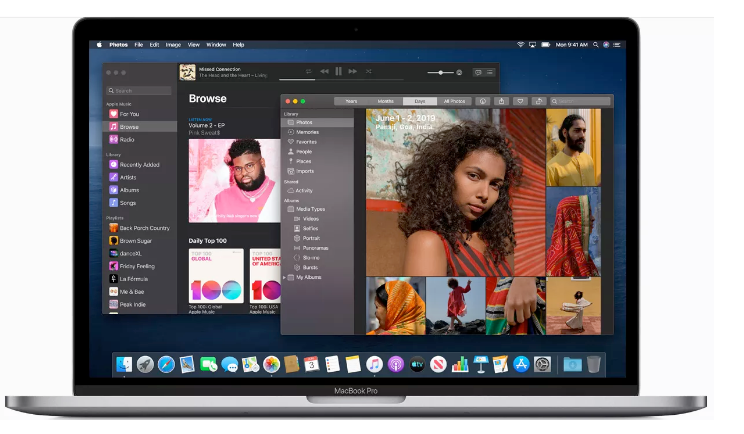Viewport: 744px width, 434px height.
Task: Open App Store from the Dock
Action: pyautogui.click(x=521, y=364)
